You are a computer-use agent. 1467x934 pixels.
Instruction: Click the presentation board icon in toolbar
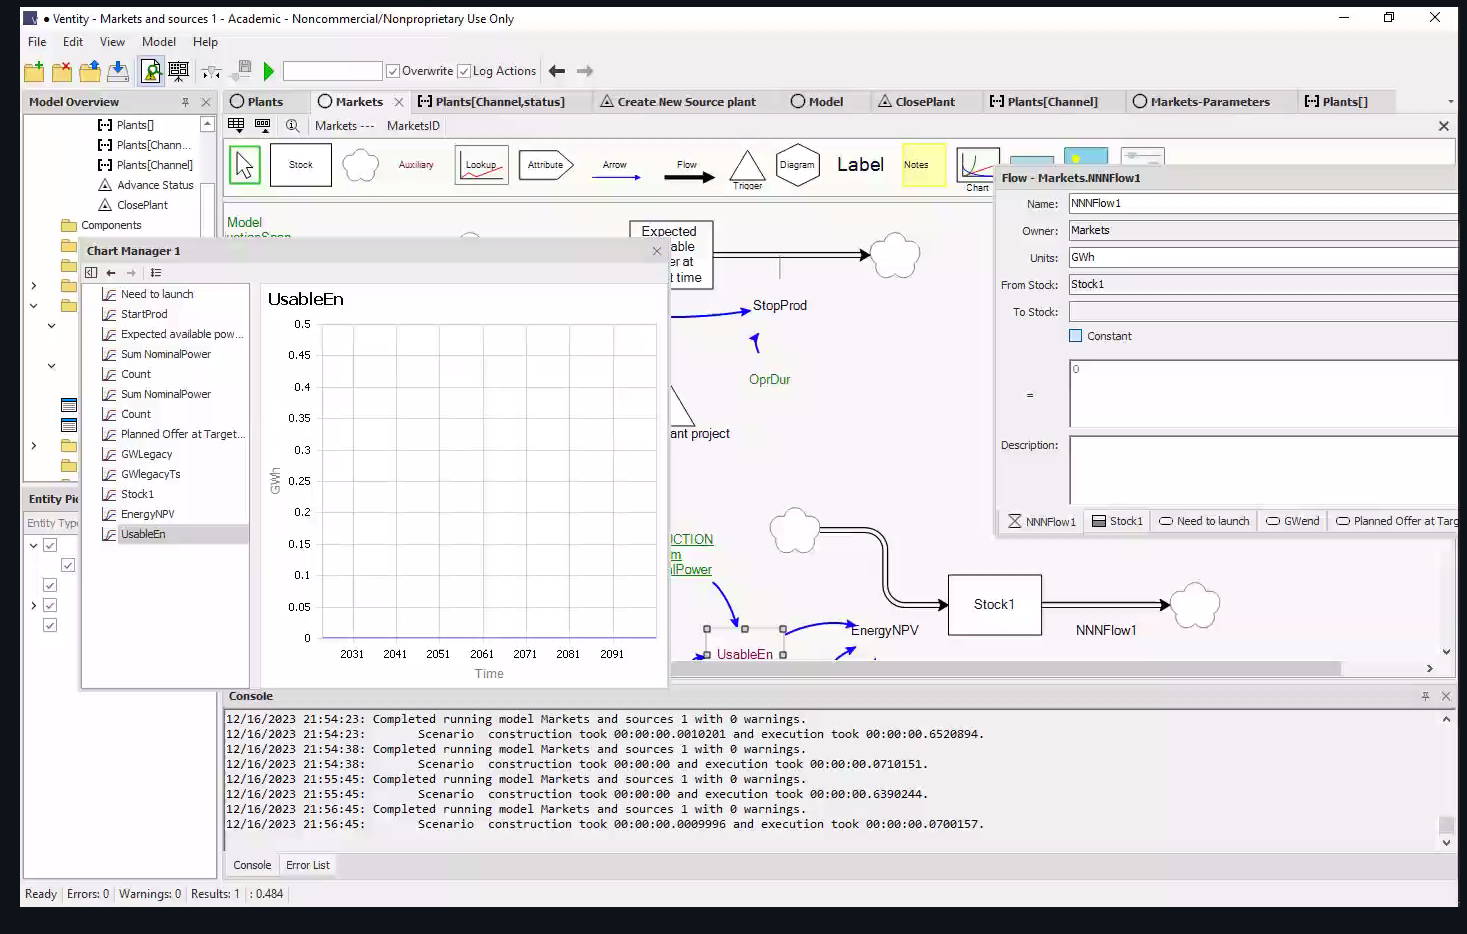click(x=179, y=71)
